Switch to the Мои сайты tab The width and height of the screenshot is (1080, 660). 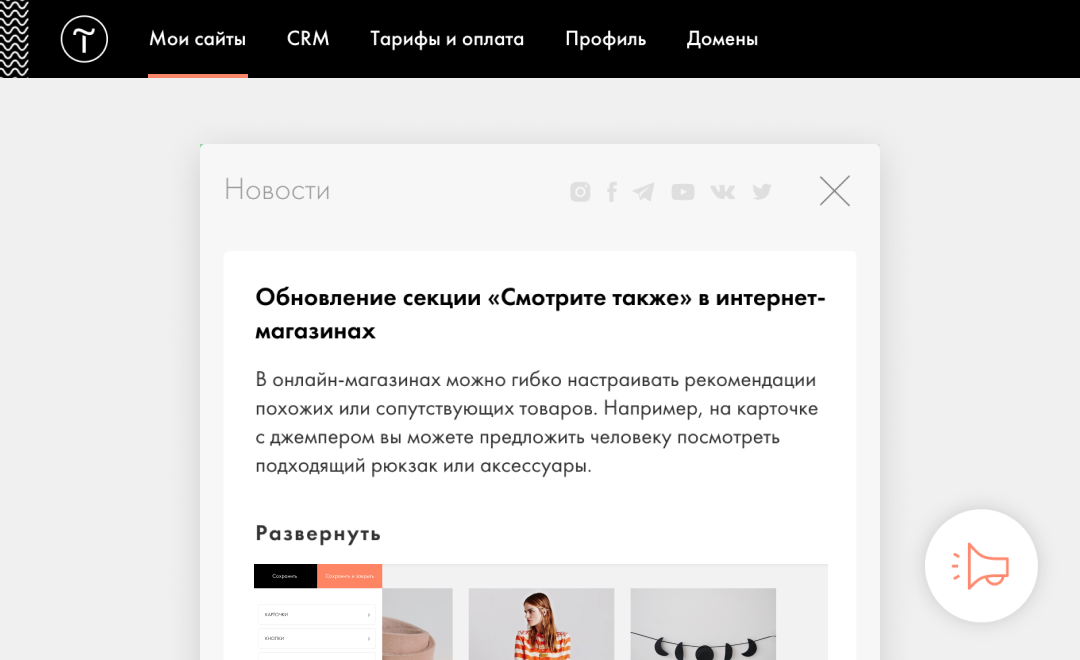(x=198, y=39)
